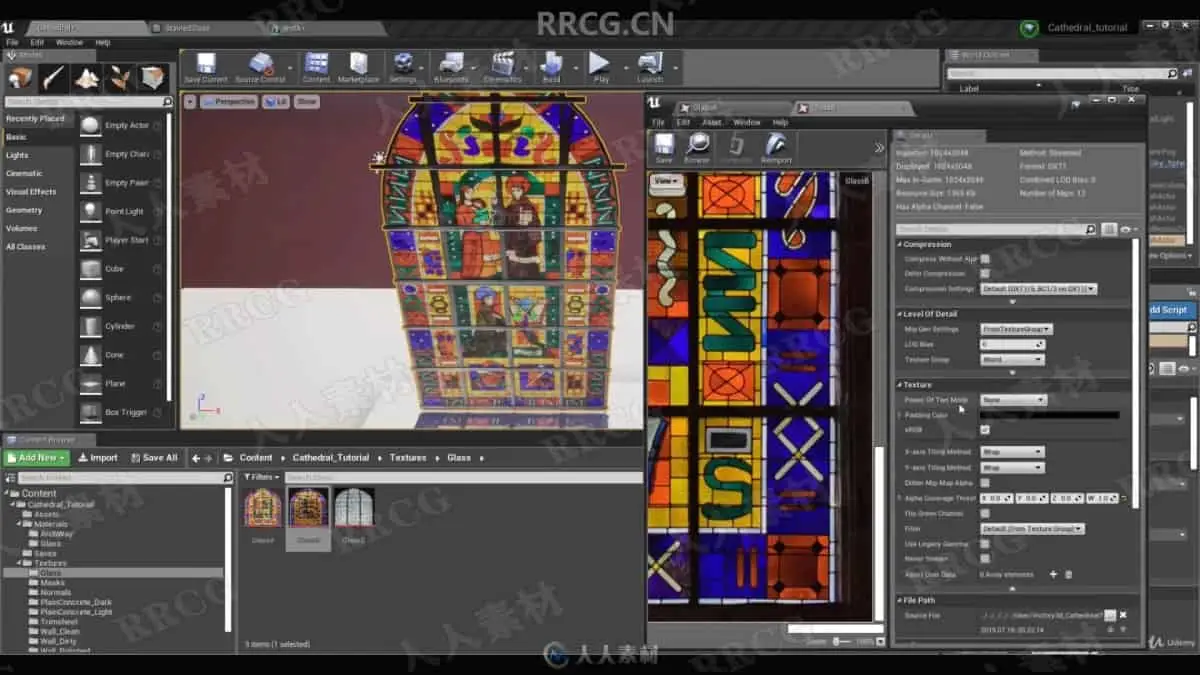Screen dimensions: 1200x675
Task: Open texture Filter dropdown
Action: [x=1032, y=528]
